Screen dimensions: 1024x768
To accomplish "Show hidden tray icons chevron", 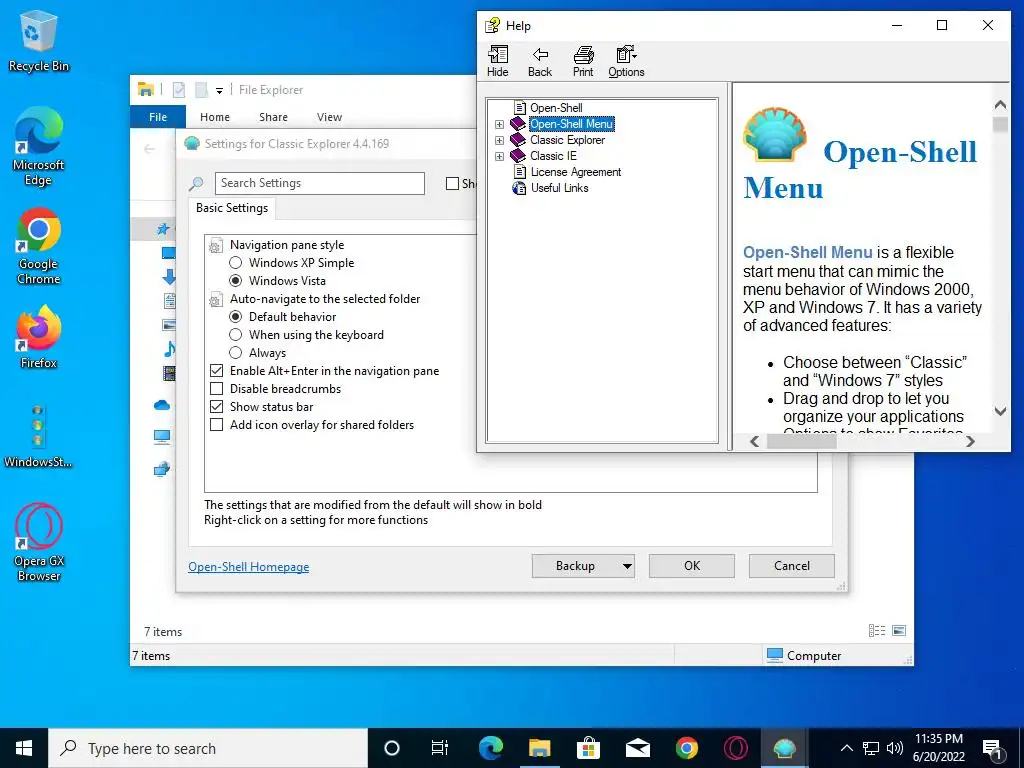I will pyautogui.click(x=846, y=748).
